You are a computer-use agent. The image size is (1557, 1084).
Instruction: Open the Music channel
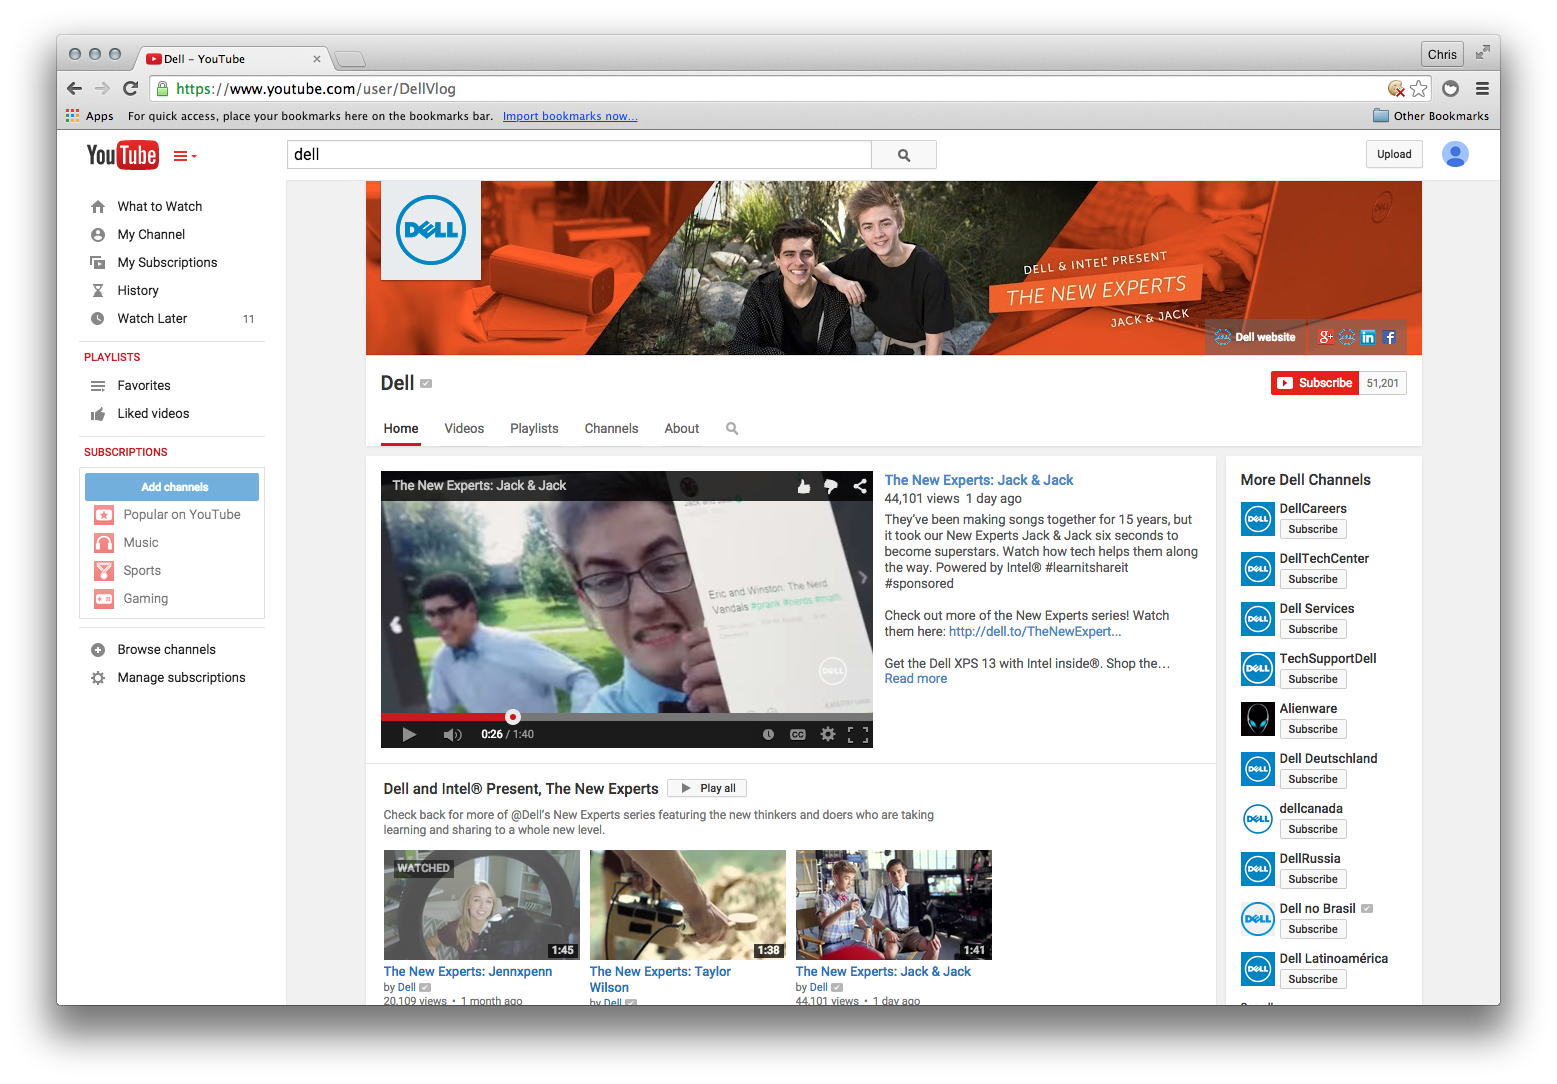(141, 543)
